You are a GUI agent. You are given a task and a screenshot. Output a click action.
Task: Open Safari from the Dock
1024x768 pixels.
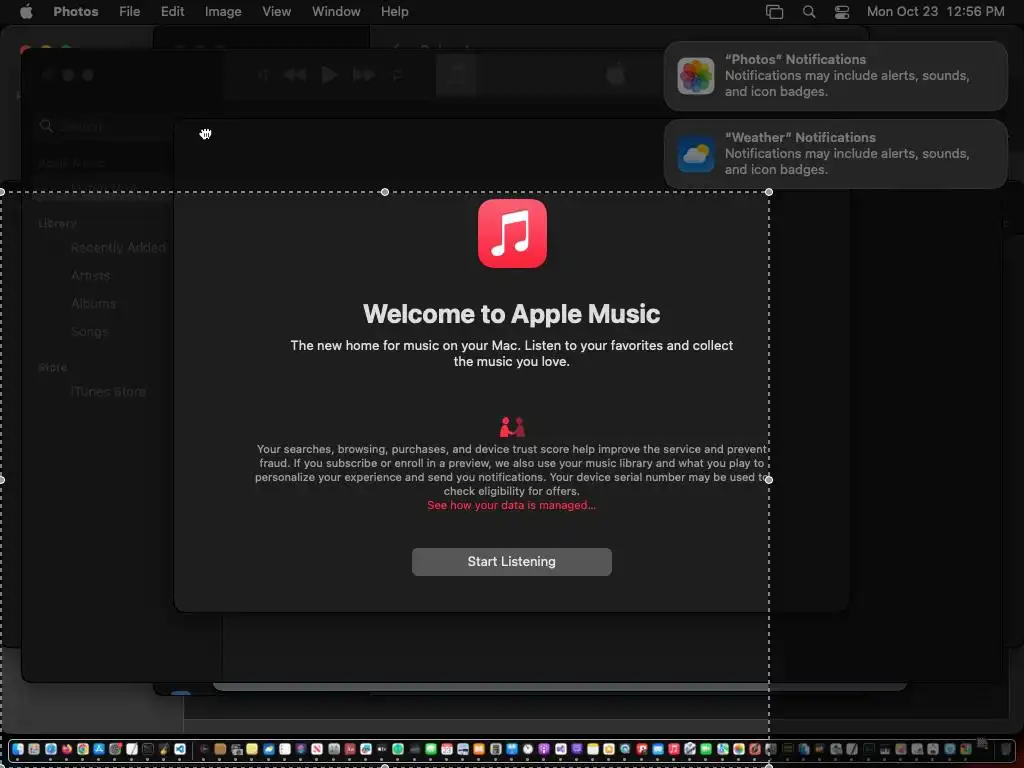coord(51,749)
